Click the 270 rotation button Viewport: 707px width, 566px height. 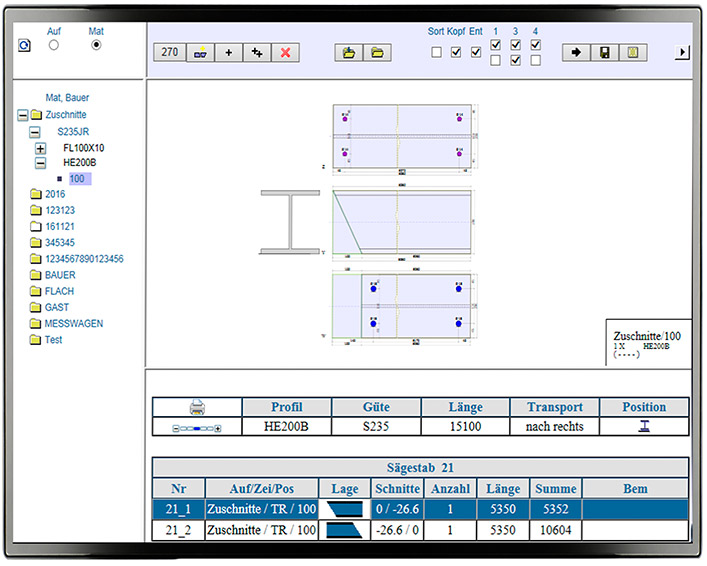170,52
